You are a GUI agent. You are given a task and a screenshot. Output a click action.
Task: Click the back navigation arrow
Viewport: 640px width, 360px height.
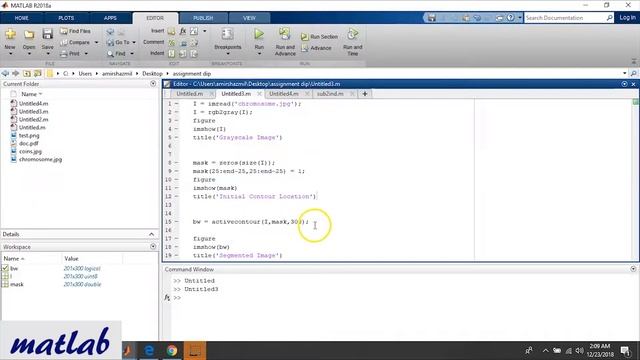pos(5,73)
